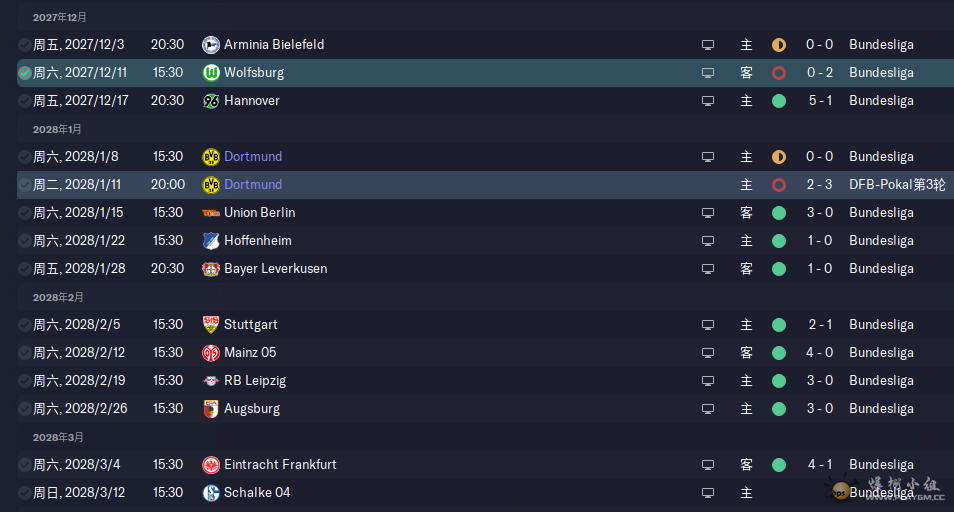The width and height of the screenshot is (954, 512).
Task: Select the Hoffenheim fixture row on 2028/1/22
Action: tap(486, 241)
